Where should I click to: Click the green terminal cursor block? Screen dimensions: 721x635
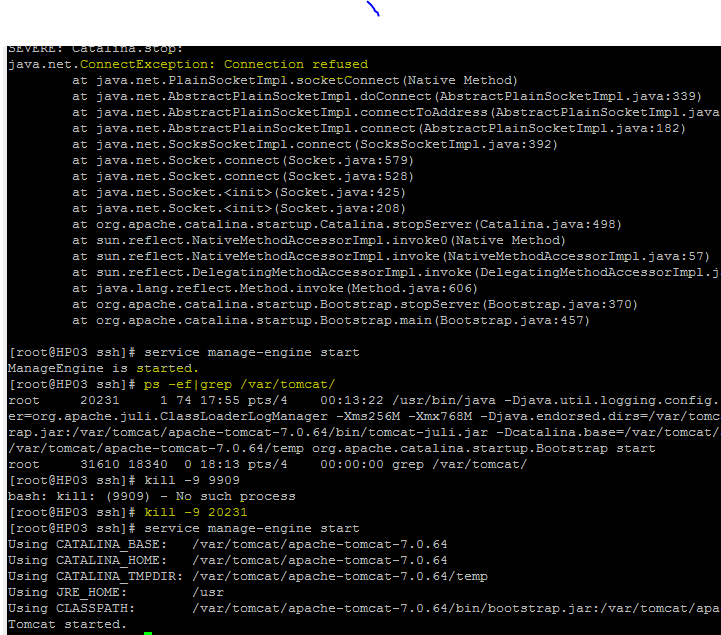pyautogui.click(x=148, y=634)
